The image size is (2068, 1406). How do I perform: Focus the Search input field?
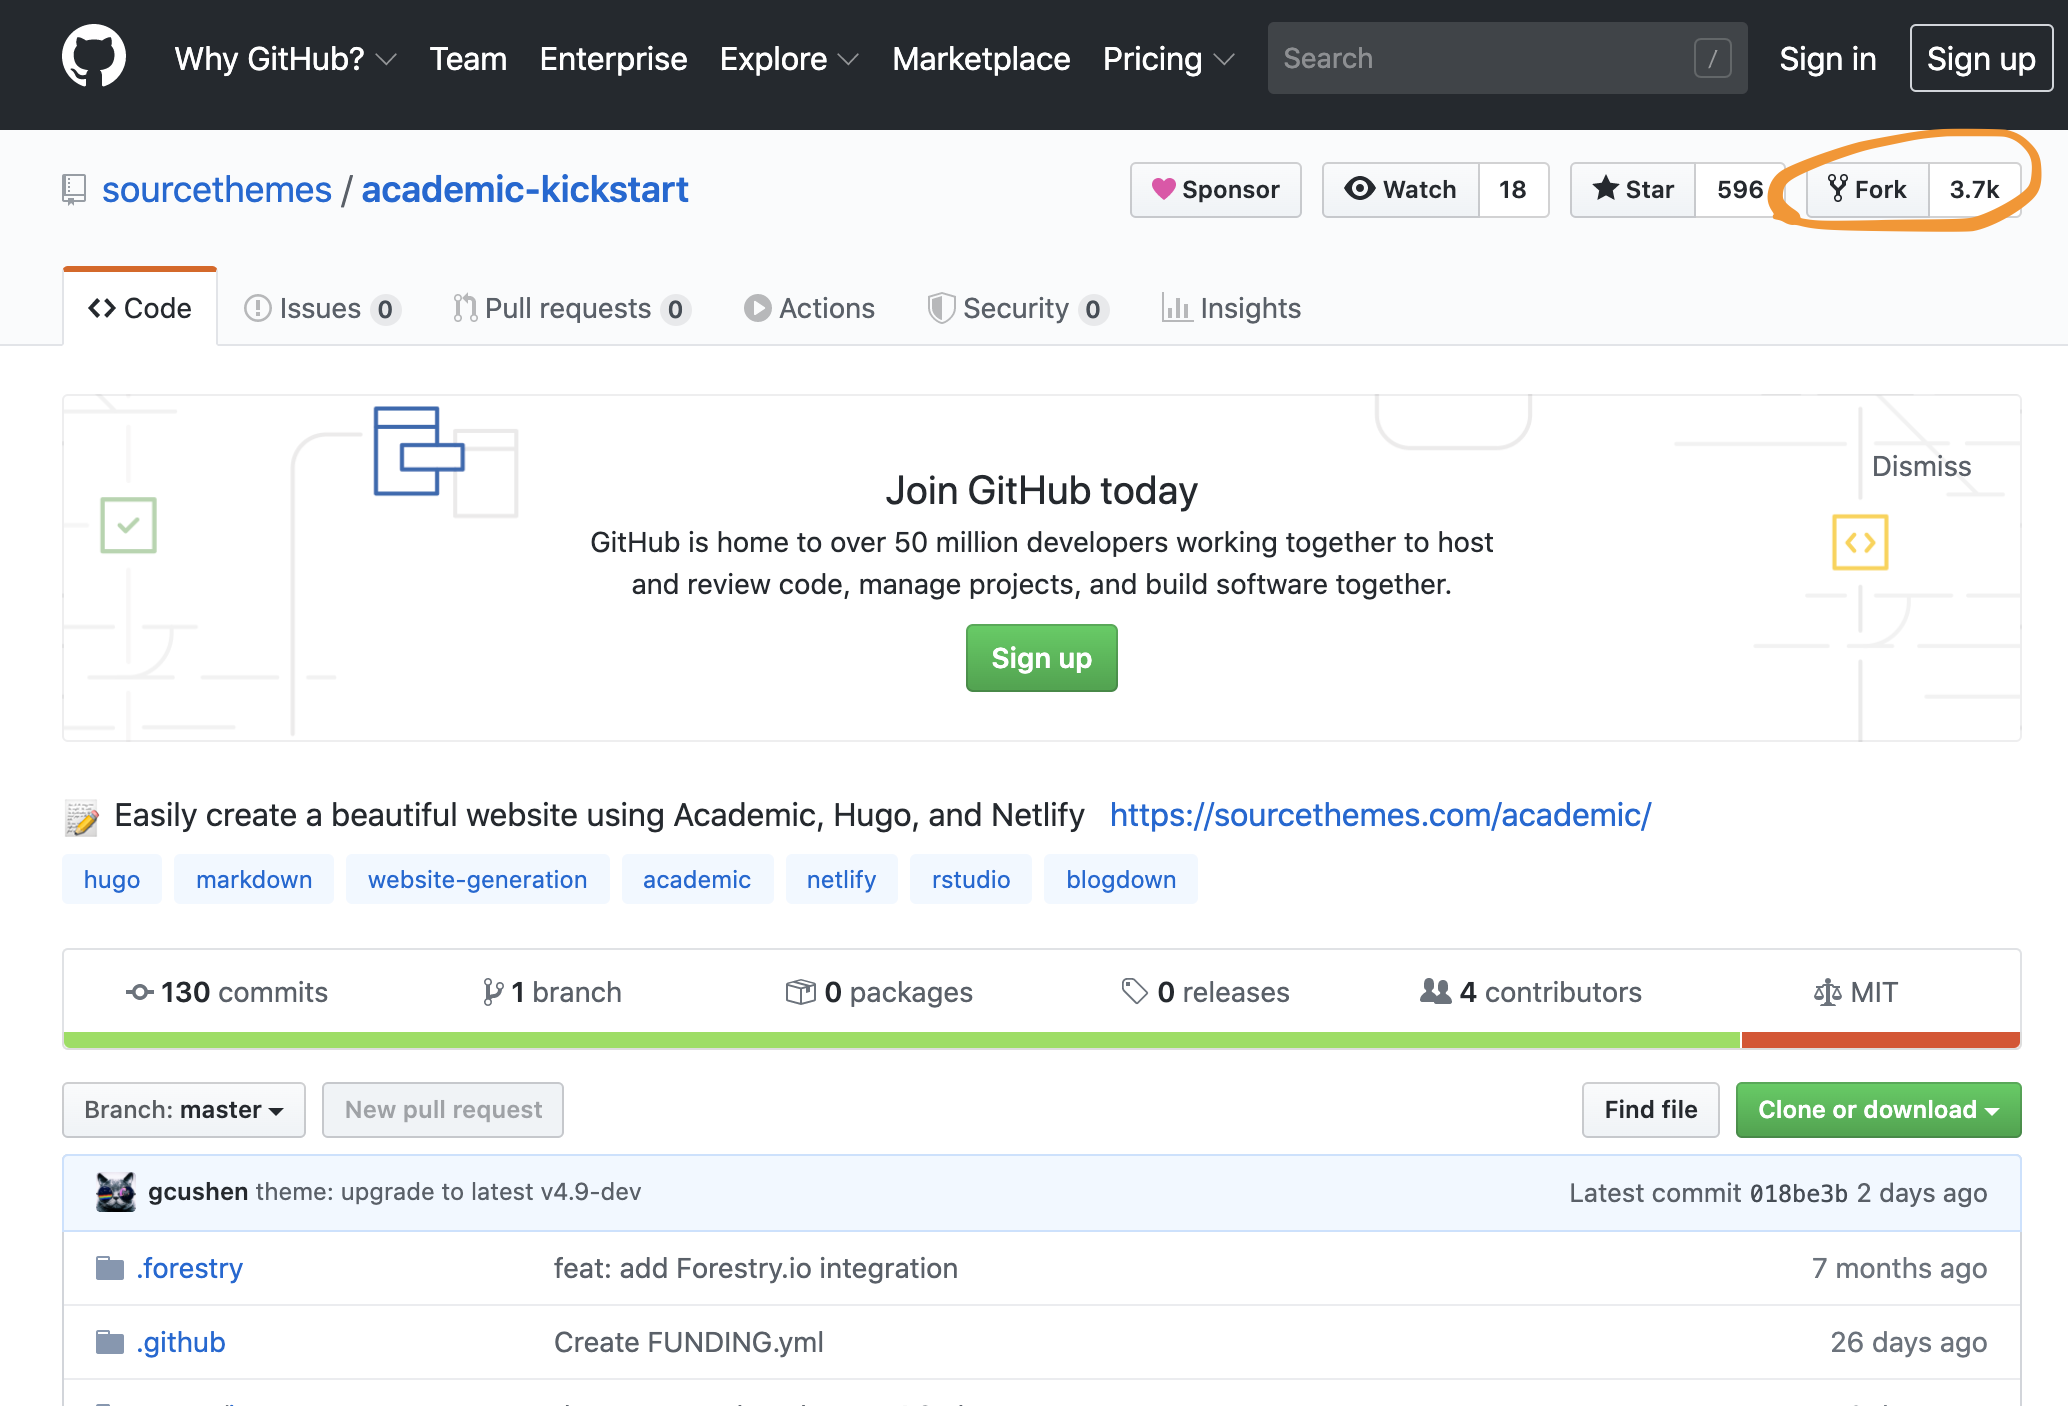click(x=1507, y=58)
